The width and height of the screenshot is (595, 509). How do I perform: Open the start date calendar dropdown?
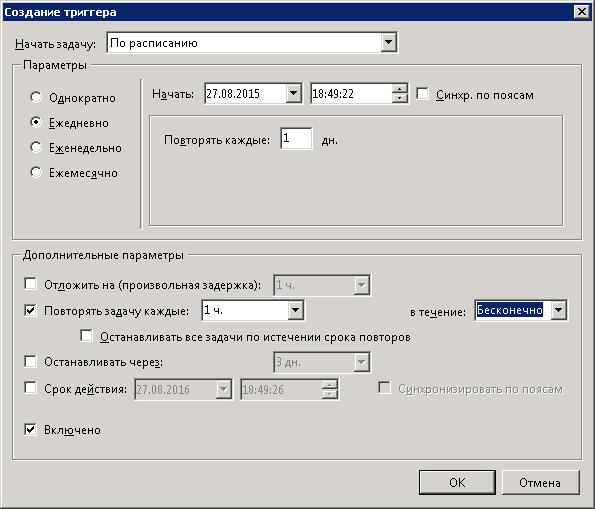[x=293, y=93]
